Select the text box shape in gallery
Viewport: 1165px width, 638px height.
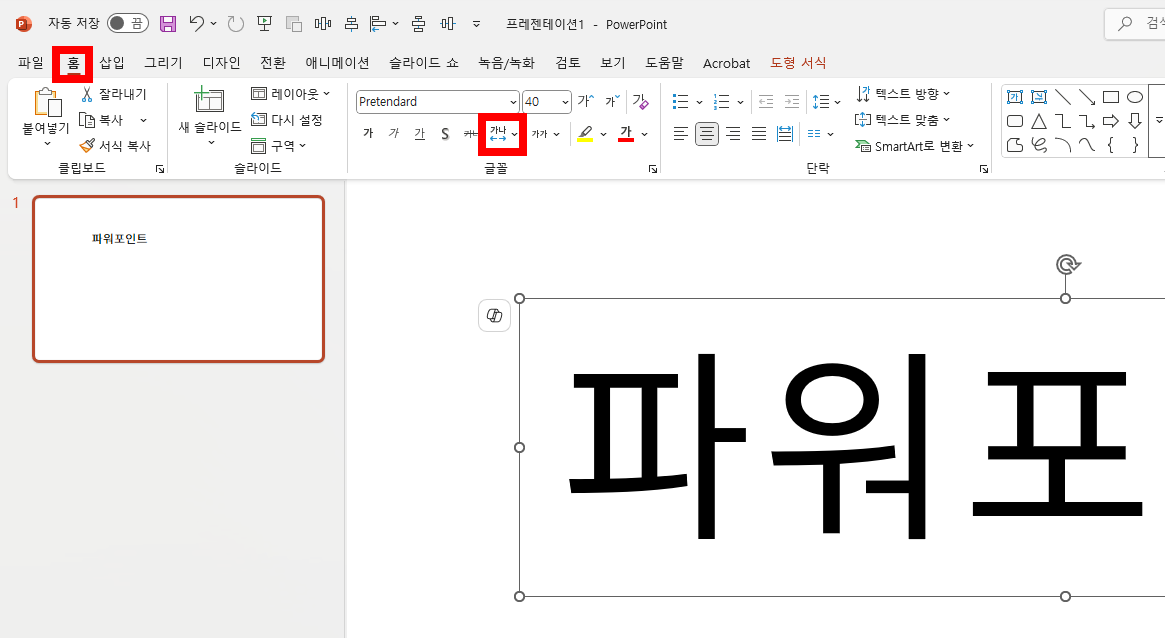[1015, 97]
